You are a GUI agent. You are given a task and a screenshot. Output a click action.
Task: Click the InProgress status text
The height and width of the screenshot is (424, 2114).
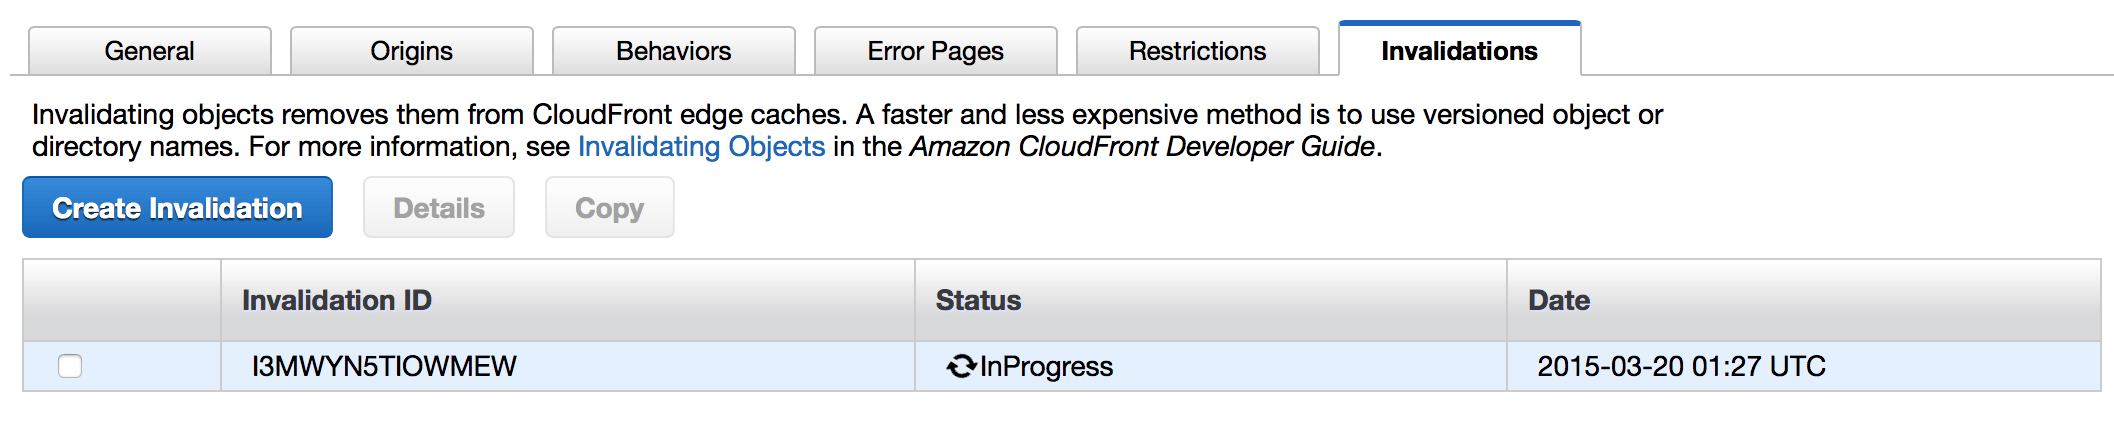[1046, 367]
